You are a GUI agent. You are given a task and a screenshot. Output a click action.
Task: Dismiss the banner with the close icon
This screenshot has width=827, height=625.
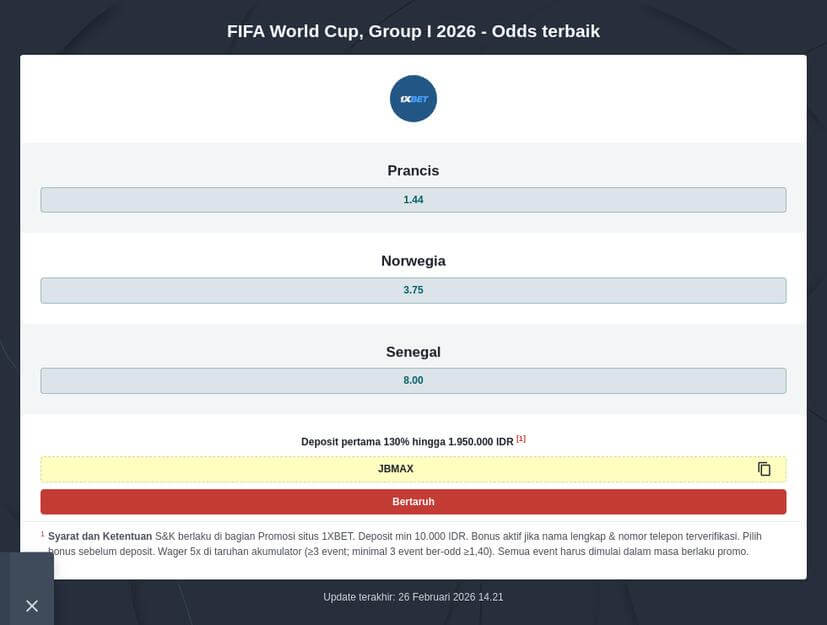[31, 606]
